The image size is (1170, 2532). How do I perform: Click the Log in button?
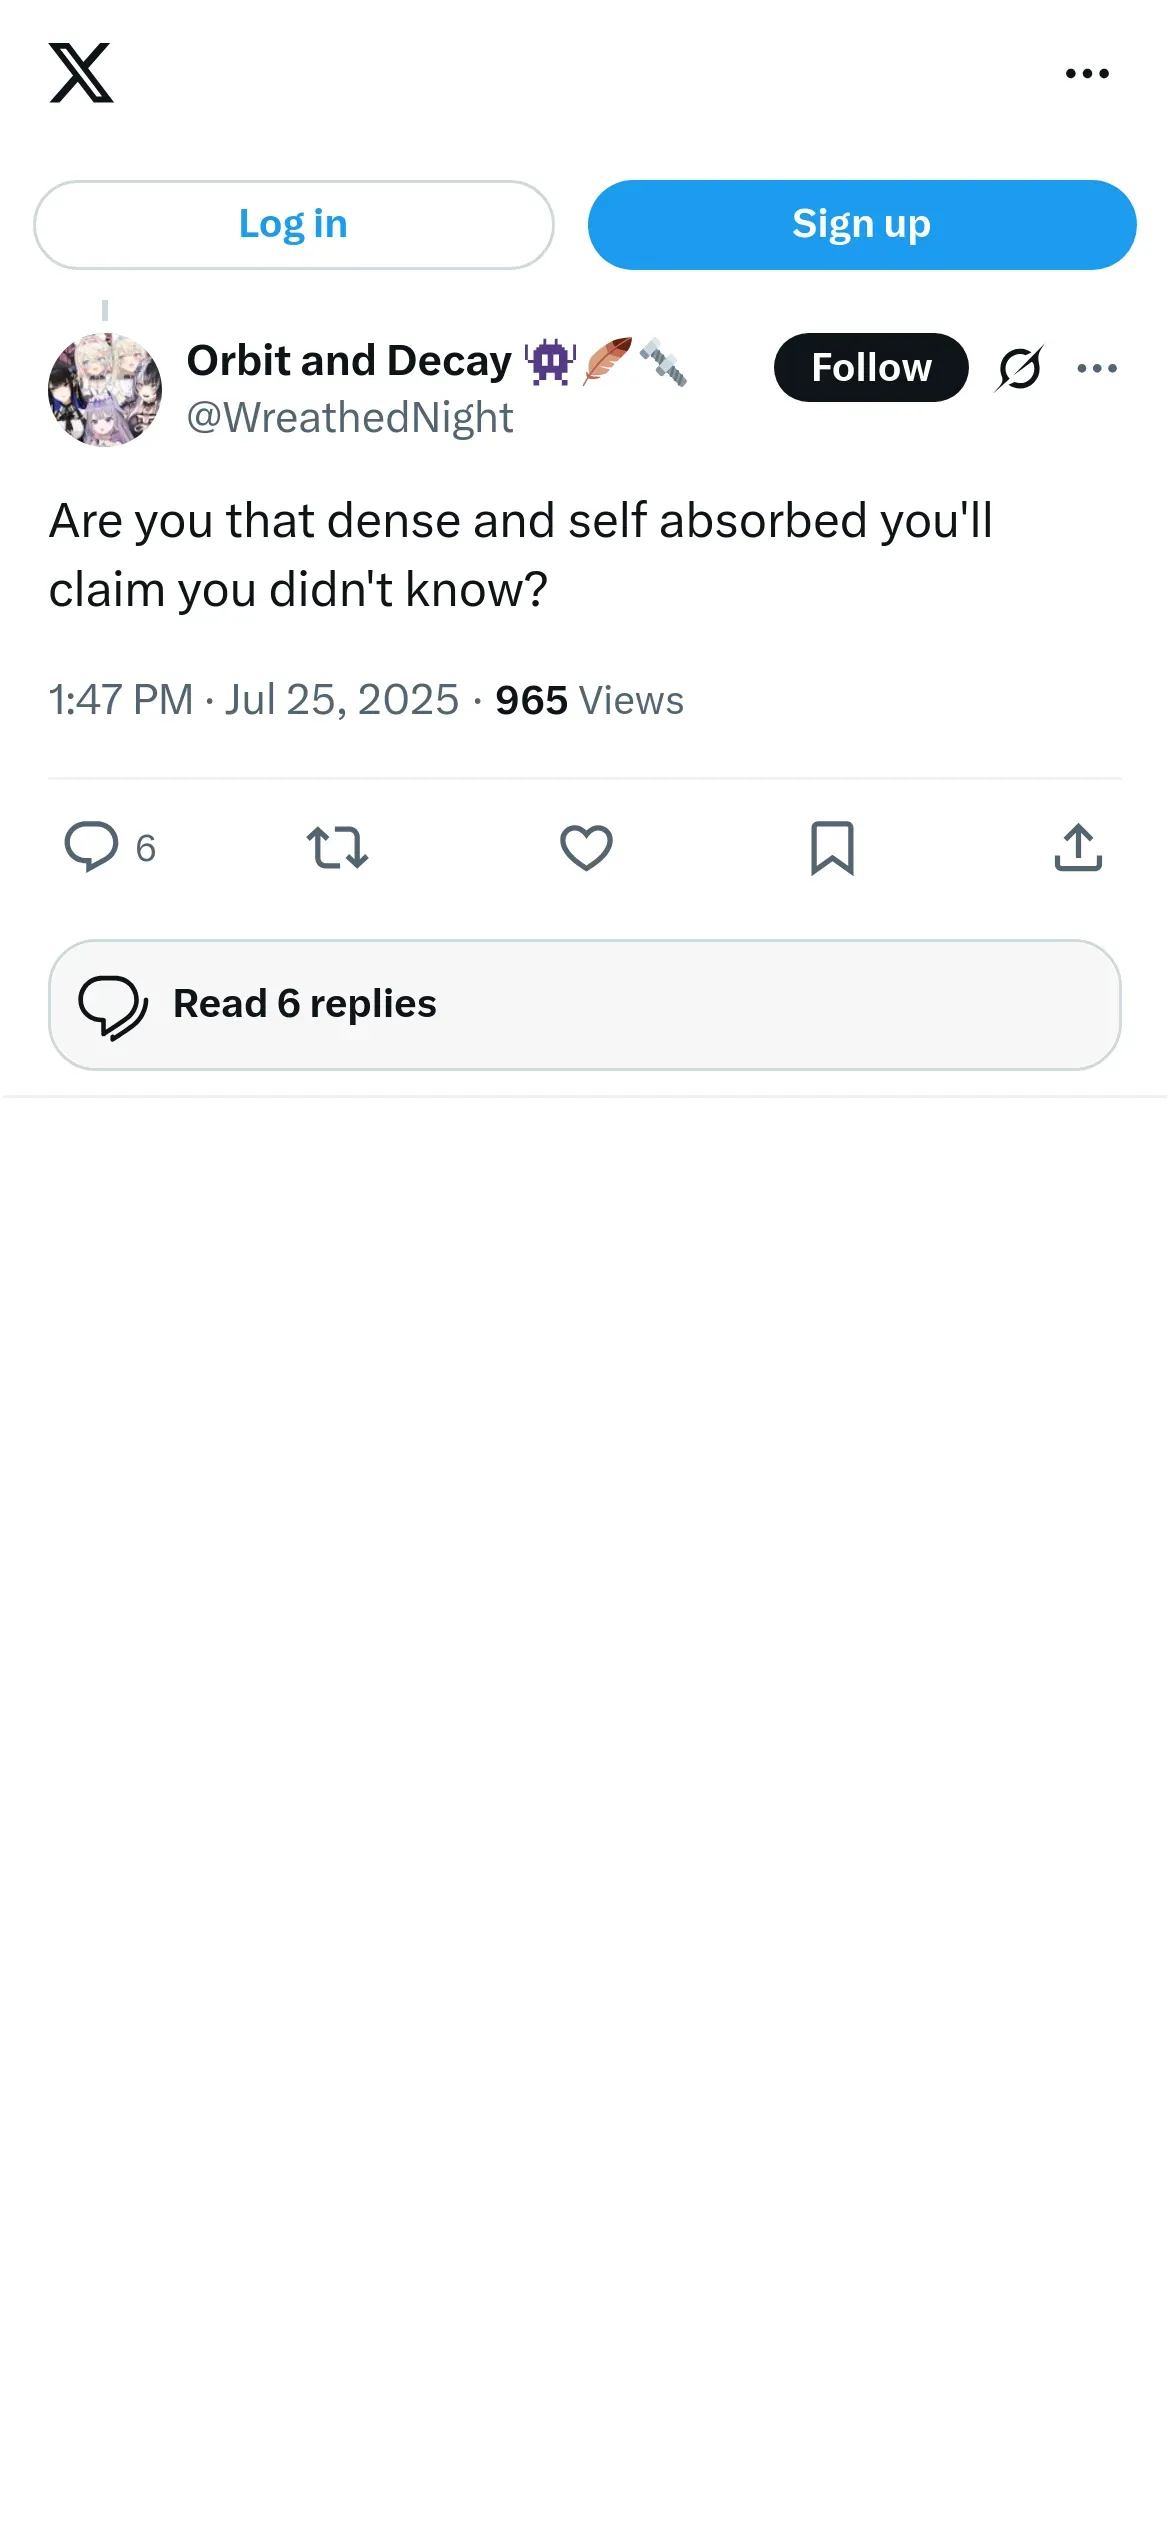(293, 225)
